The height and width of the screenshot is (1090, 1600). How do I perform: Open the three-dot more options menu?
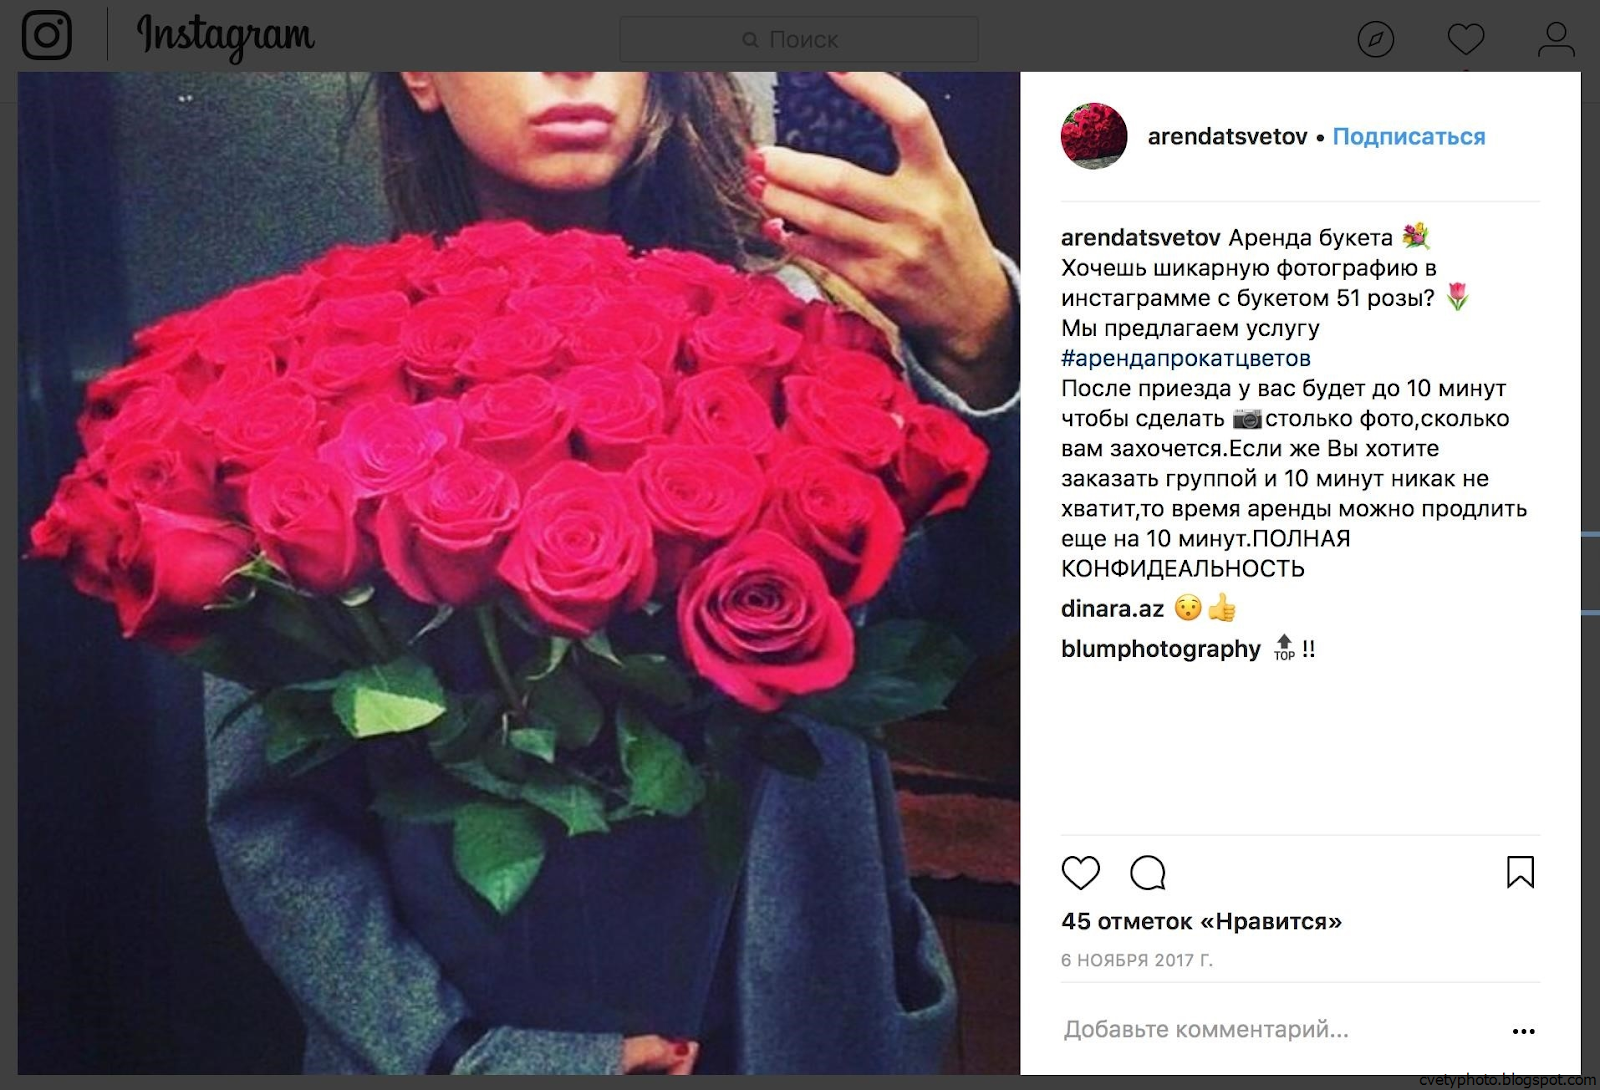click(1523, 1031)
